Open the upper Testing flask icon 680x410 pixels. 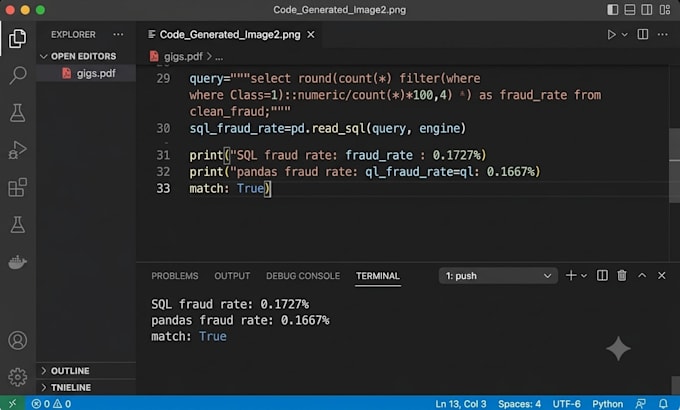[x=17, y=113]
